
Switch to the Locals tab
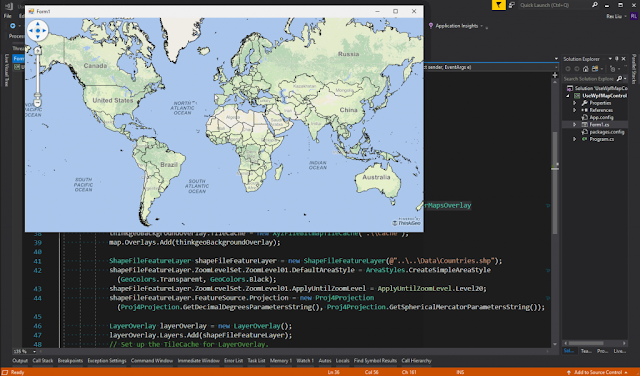click(343, 361)
